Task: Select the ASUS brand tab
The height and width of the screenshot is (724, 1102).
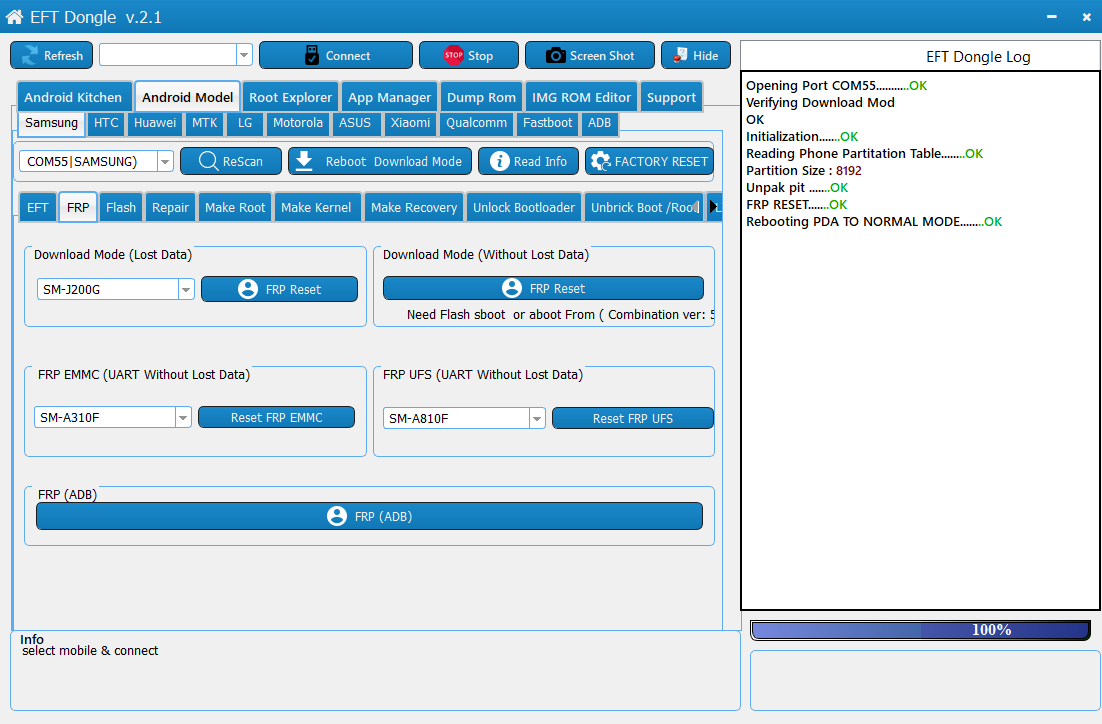Action: 355,122
